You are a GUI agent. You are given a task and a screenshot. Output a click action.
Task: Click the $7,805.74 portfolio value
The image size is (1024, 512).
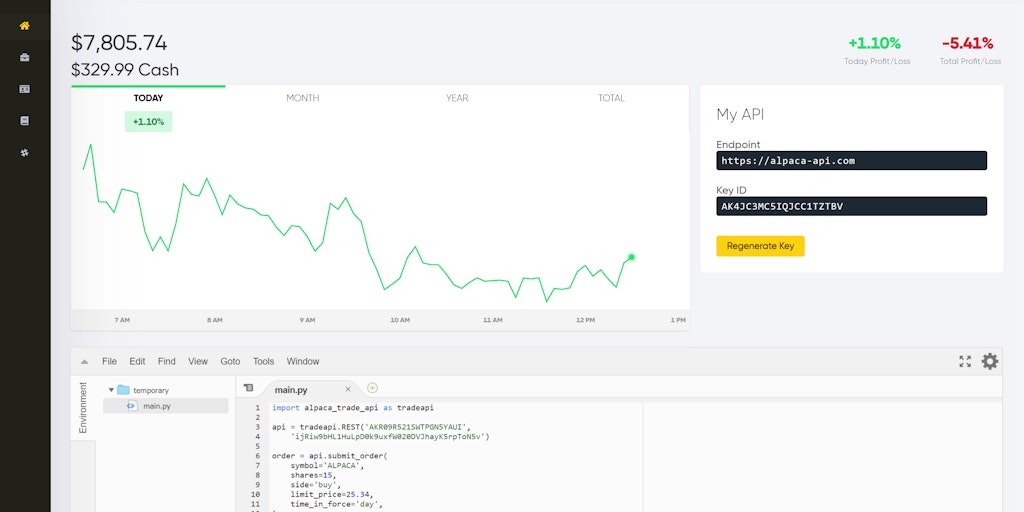(119, 43)
